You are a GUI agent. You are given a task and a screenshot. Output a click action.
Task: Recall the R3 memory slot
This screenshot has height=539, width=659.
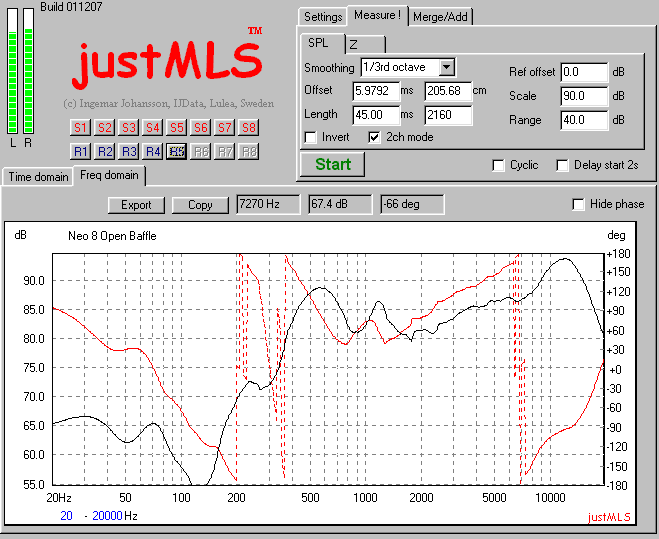[x=129, y=151]
